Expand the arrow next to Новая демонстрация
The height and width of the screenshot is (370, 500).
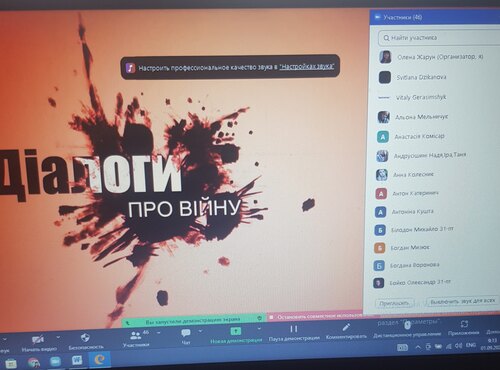click(259, 329)
